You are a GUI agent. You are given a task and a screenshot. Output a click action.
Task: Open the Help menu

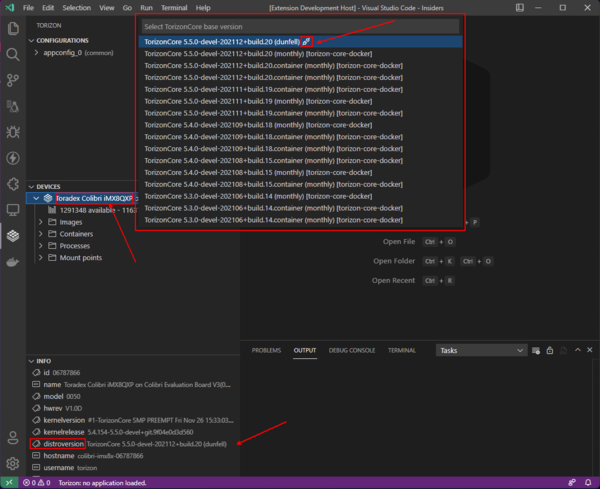pos(203,8)
